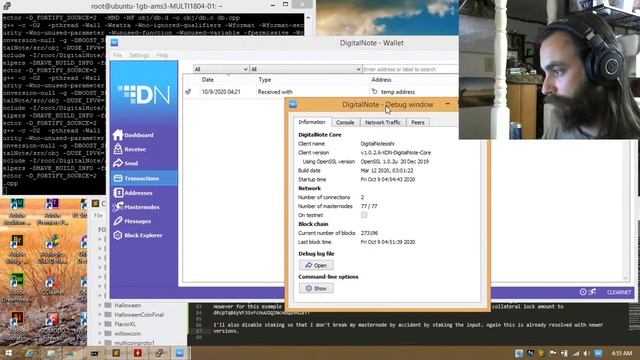The height and width of the screenshot is (360, 640).
Task: Click the Date column header
Action: coord(207,80)
